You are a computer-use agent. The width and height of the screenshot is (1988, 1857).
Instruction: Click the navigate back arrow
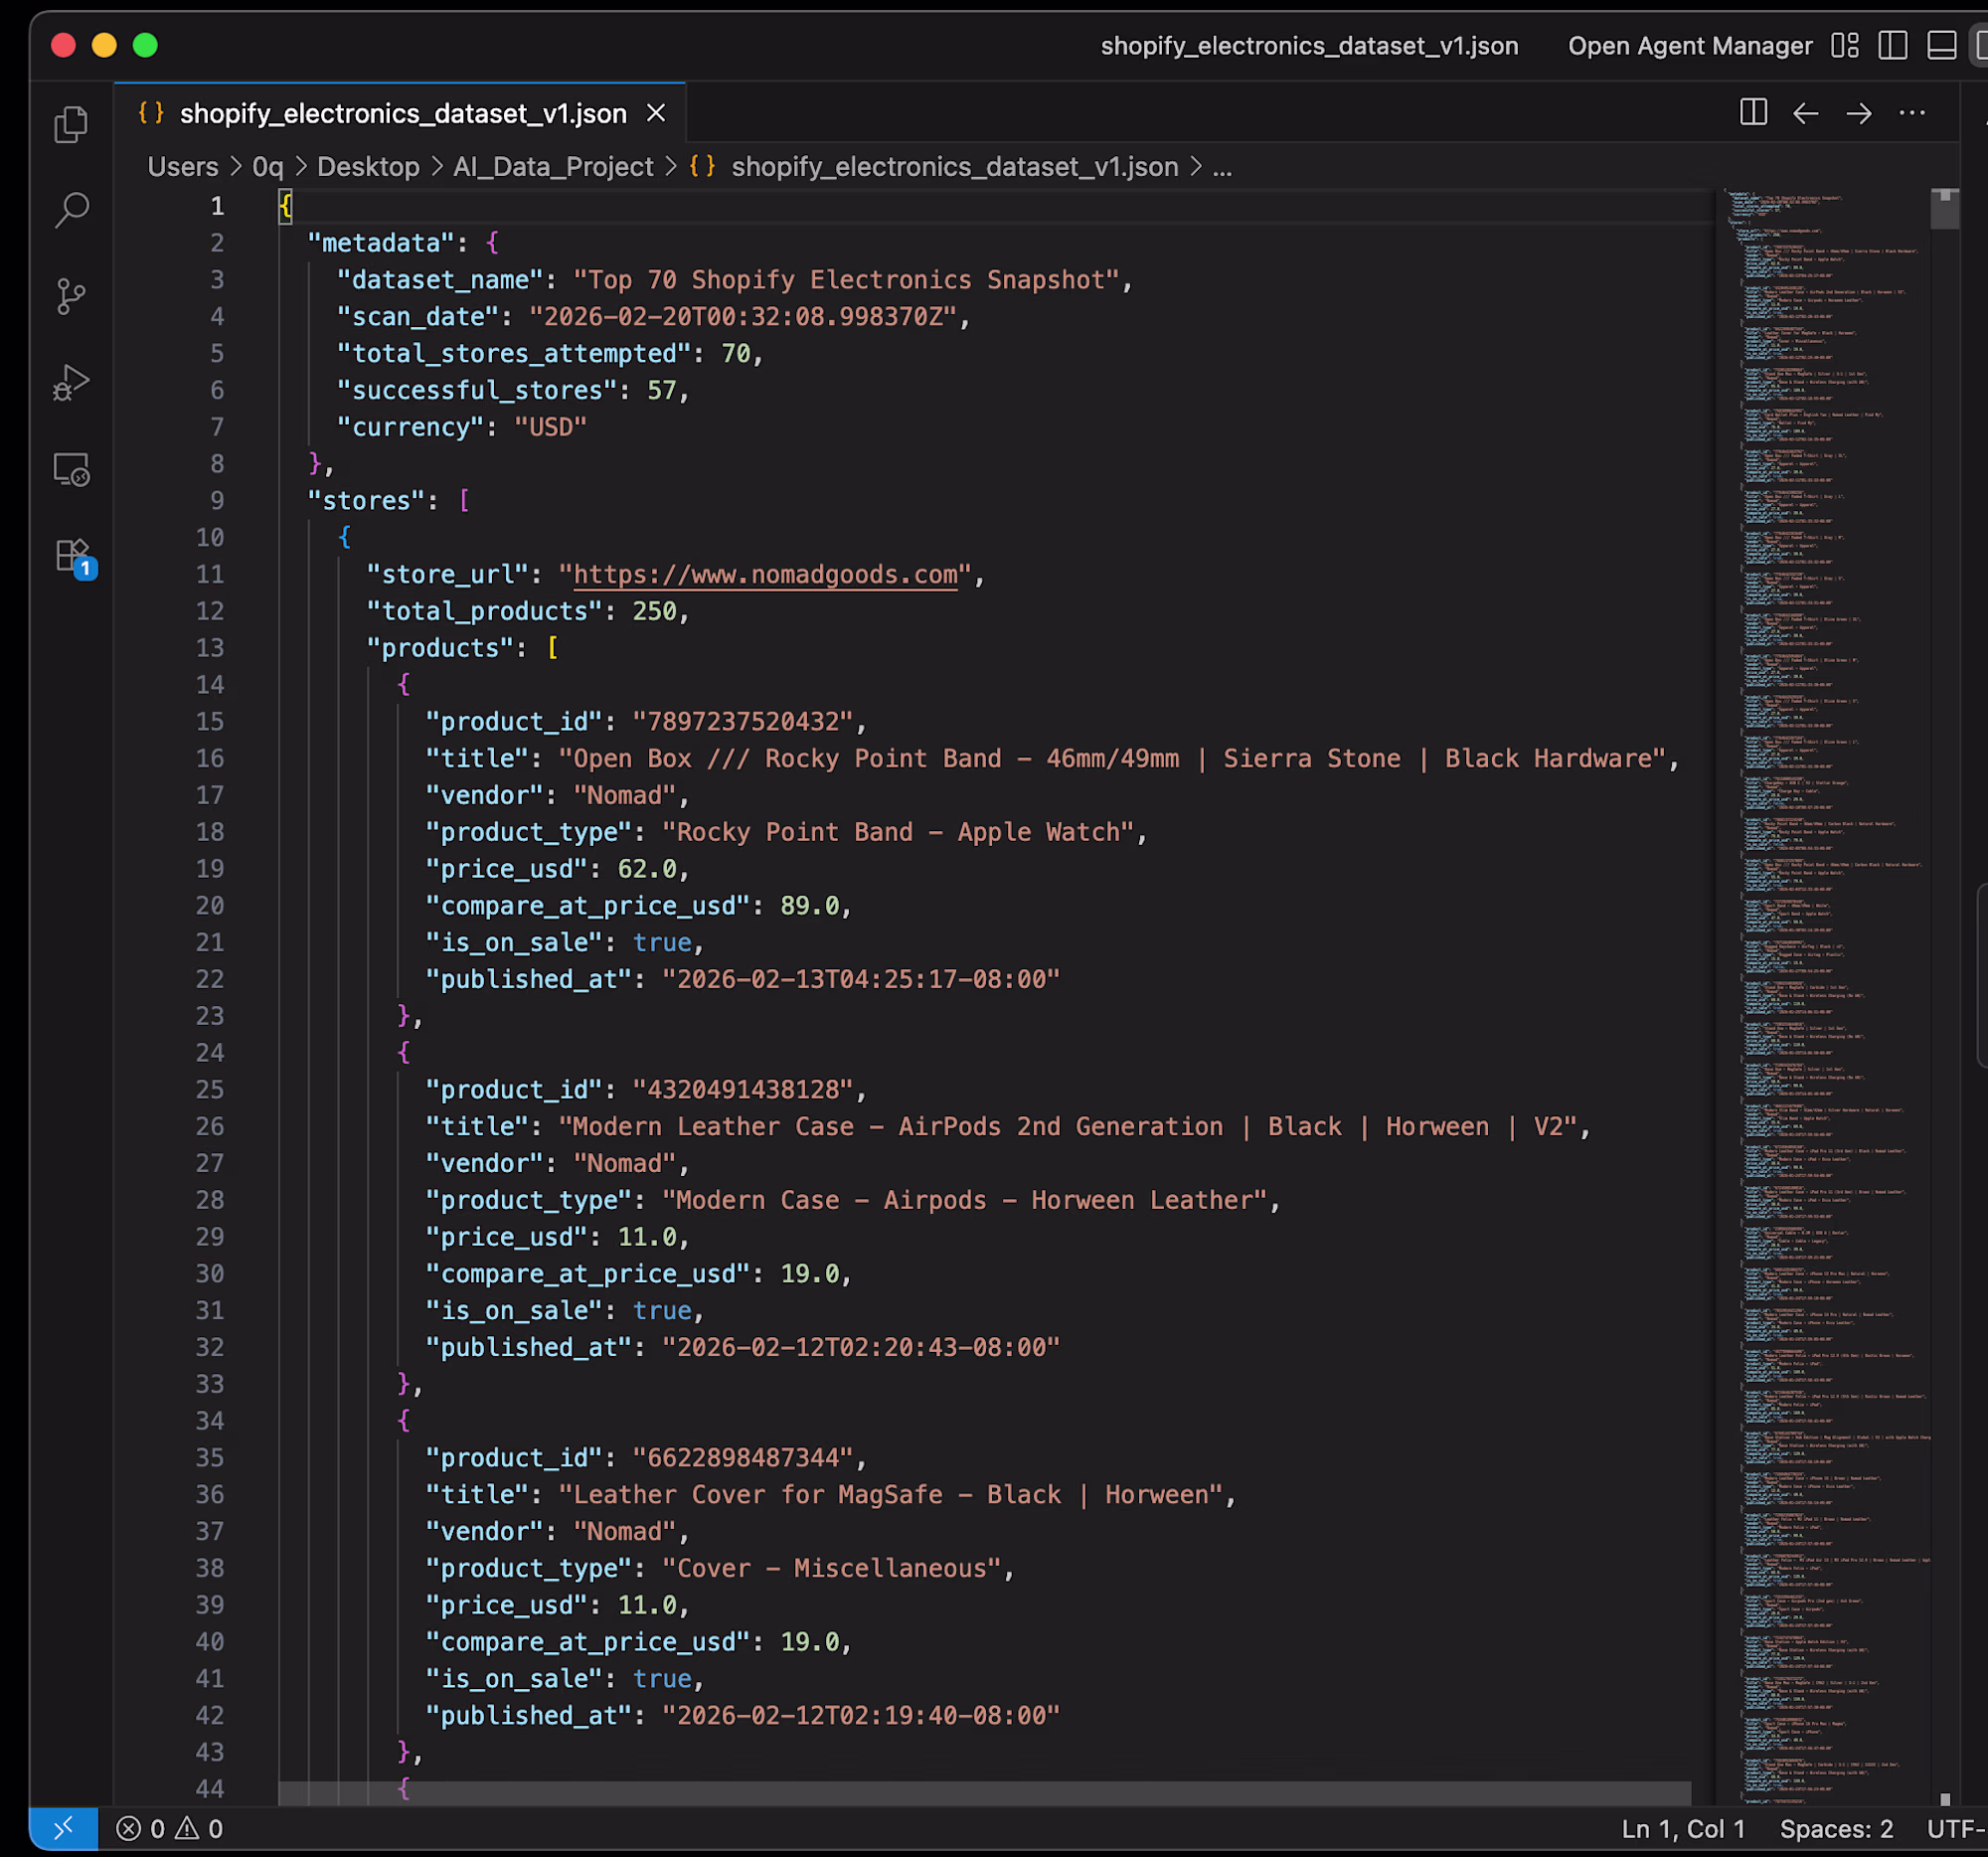pos(1805,113)
